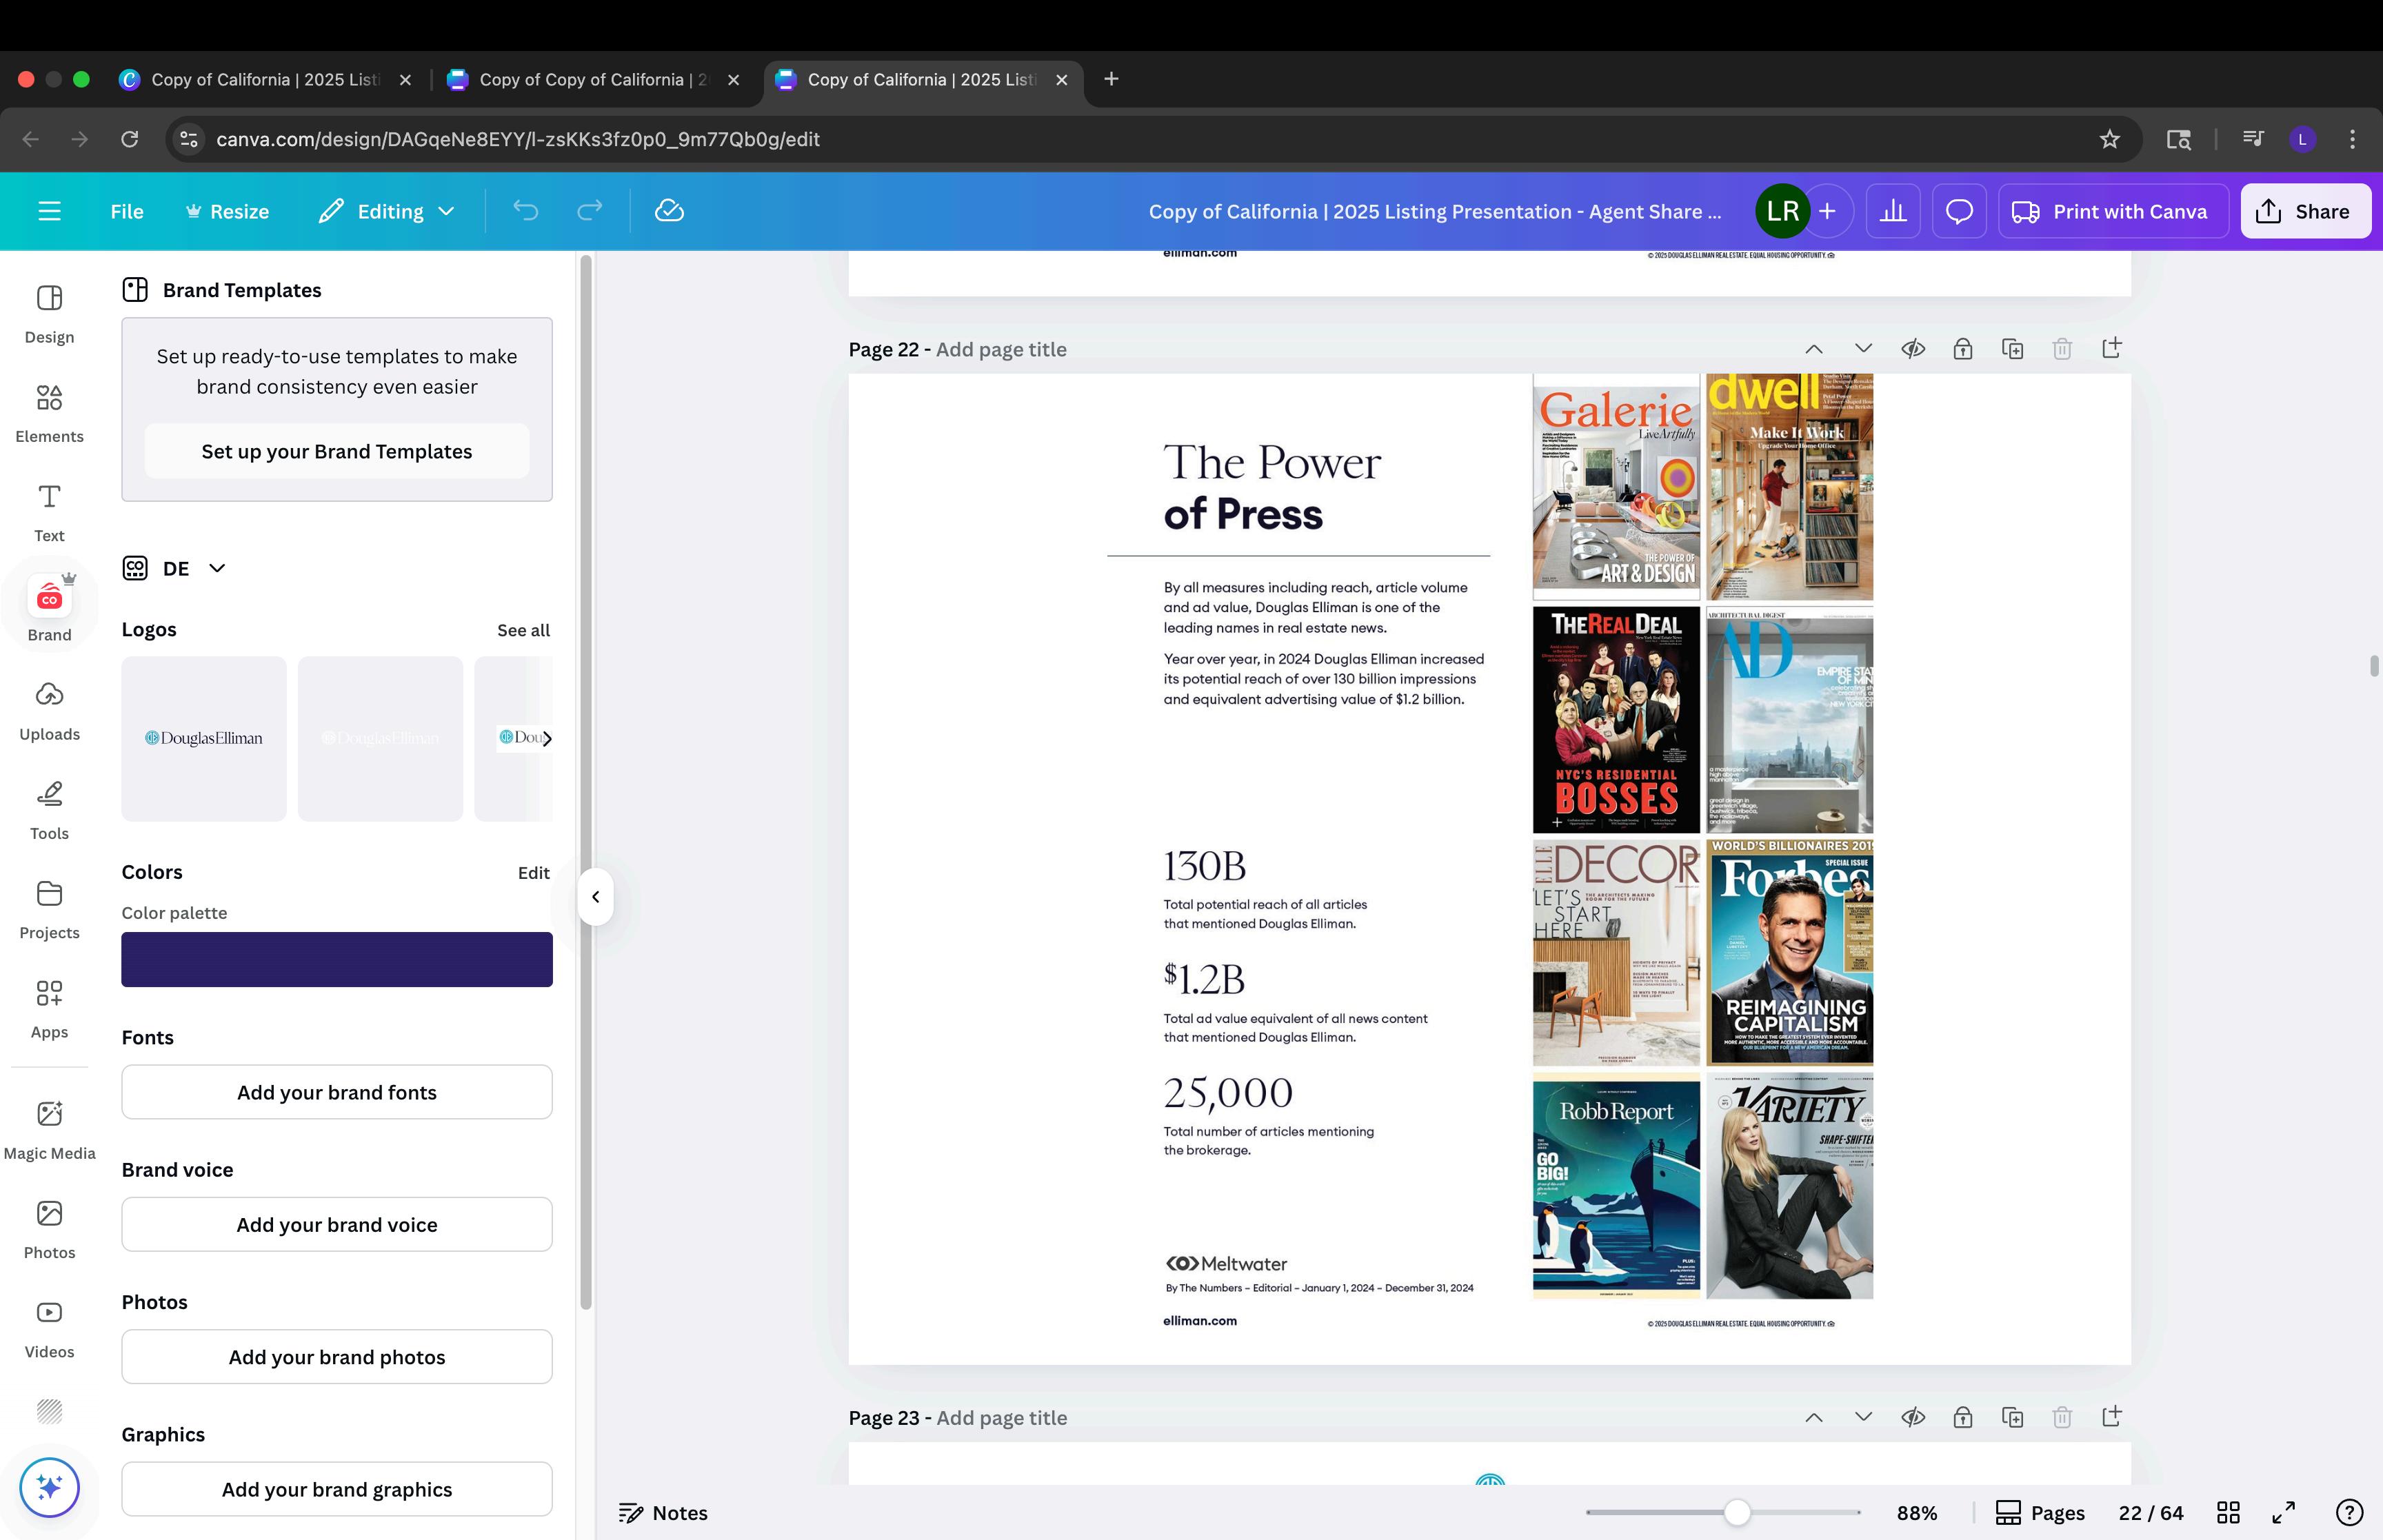Open the File menu
The image size is (2383, 1540).
[x=127, y=211]
